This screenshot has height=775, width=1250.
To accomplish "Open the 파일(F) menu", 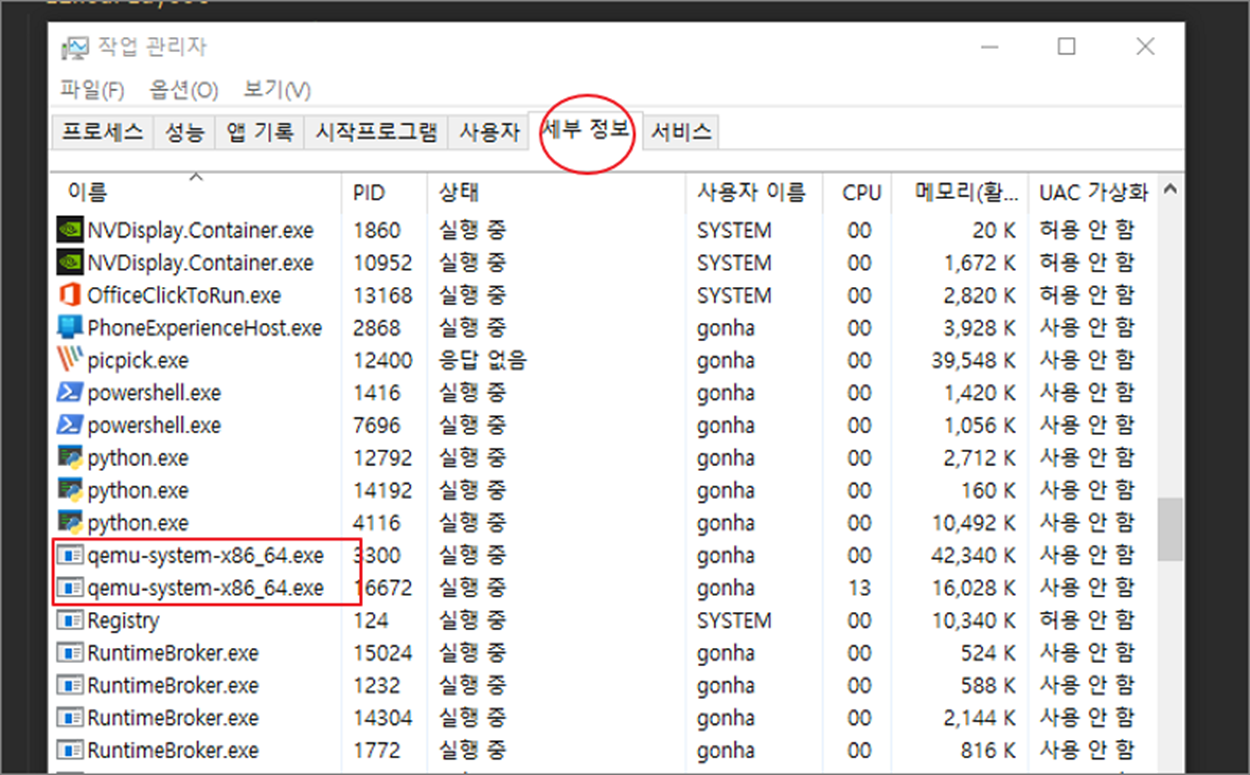I will coord(92,90).
